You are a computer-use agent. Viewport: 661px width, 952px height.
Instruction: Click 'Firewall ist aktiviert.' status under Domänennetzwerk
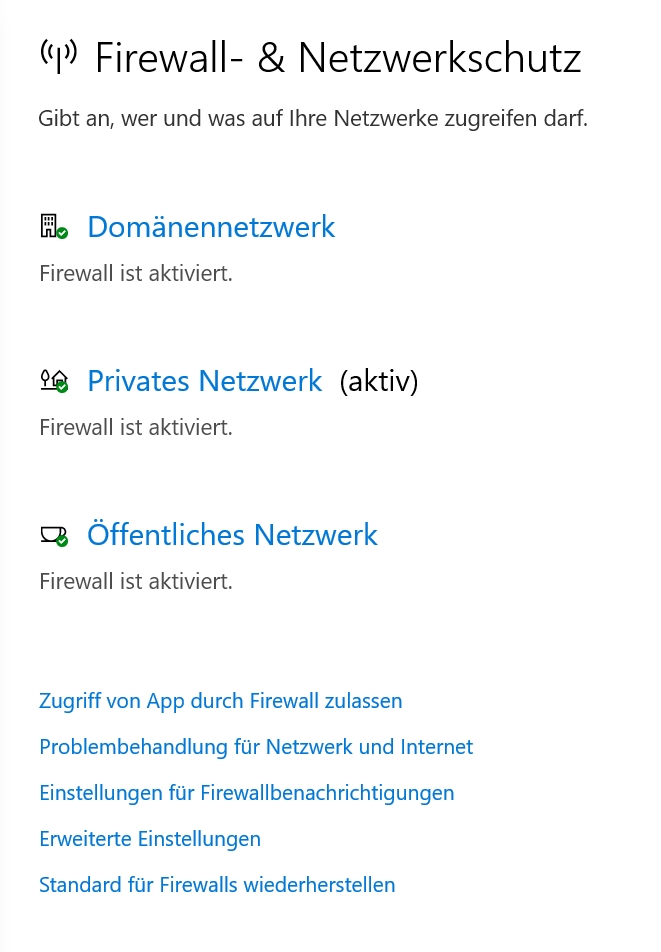click(135, 273)
